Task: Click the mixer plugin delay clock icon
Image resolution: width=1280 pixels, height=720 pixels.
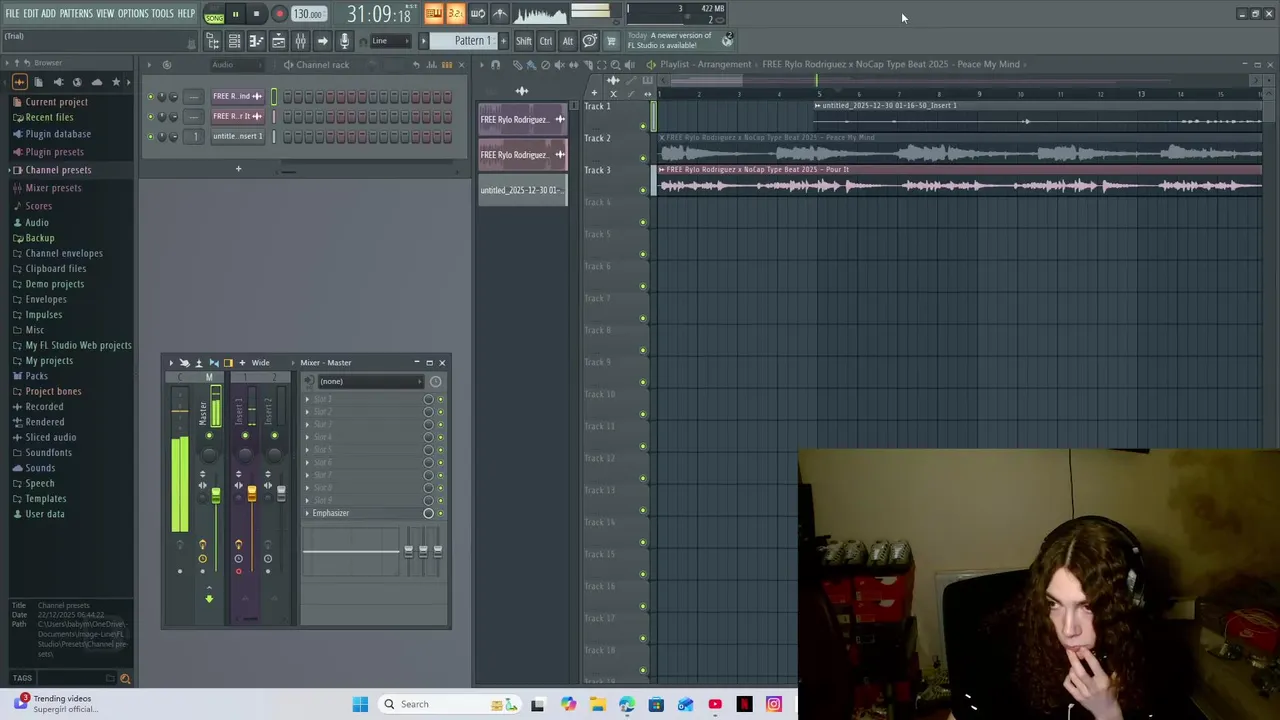Action: point(435,381)
